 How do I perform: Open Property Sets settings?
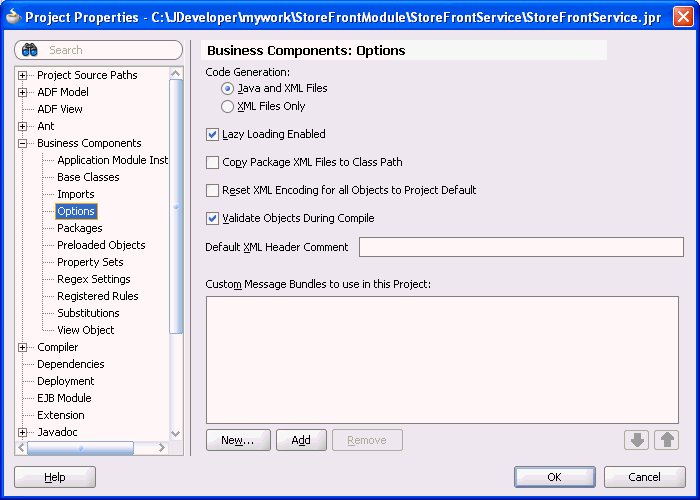90,262
